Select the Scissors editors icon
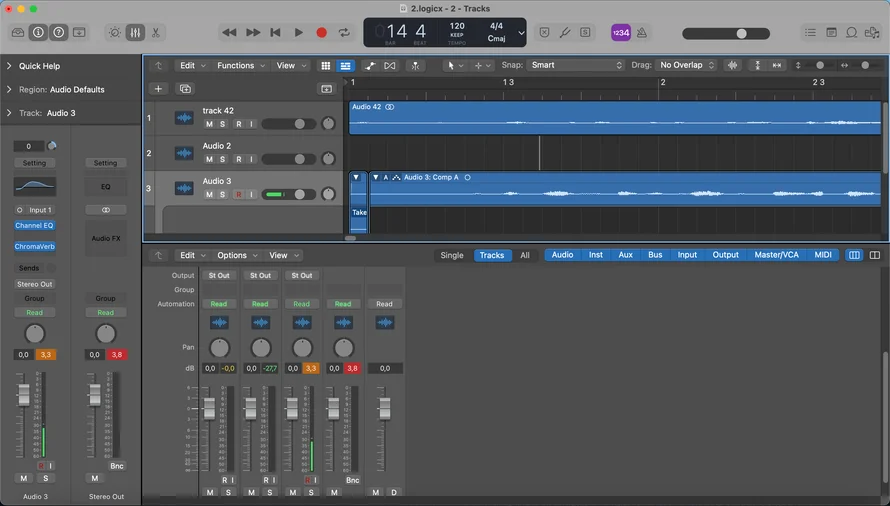 (x=156, y=33)
